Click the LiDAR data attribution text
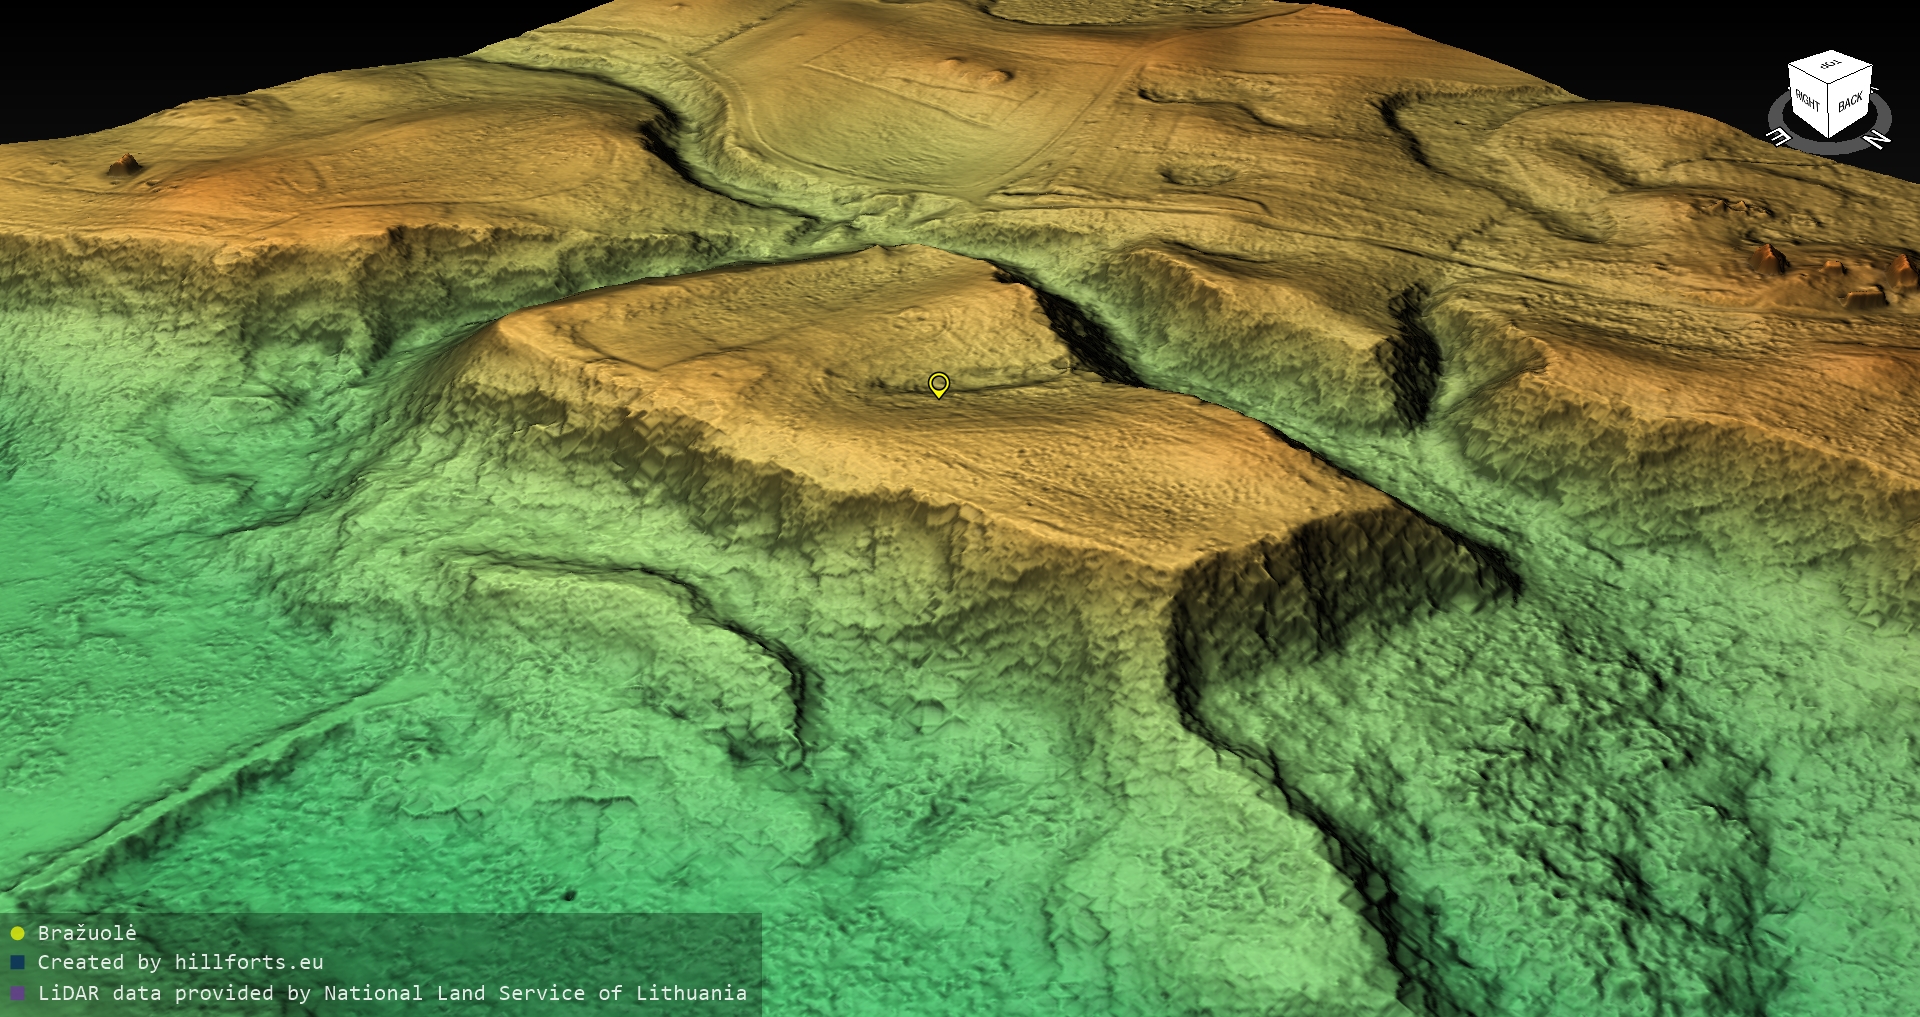 pos(392,993)
